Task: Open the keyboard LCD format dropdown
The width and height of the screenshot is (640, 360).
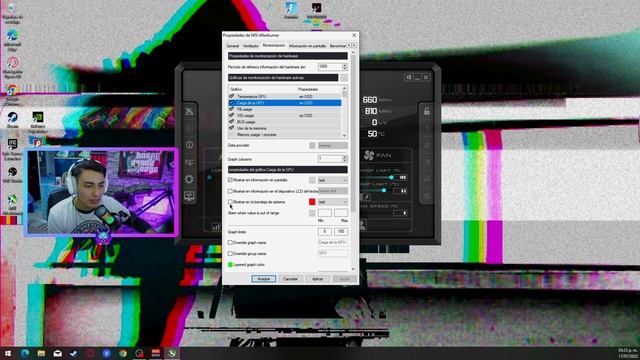Action: [x=333, y=191]
